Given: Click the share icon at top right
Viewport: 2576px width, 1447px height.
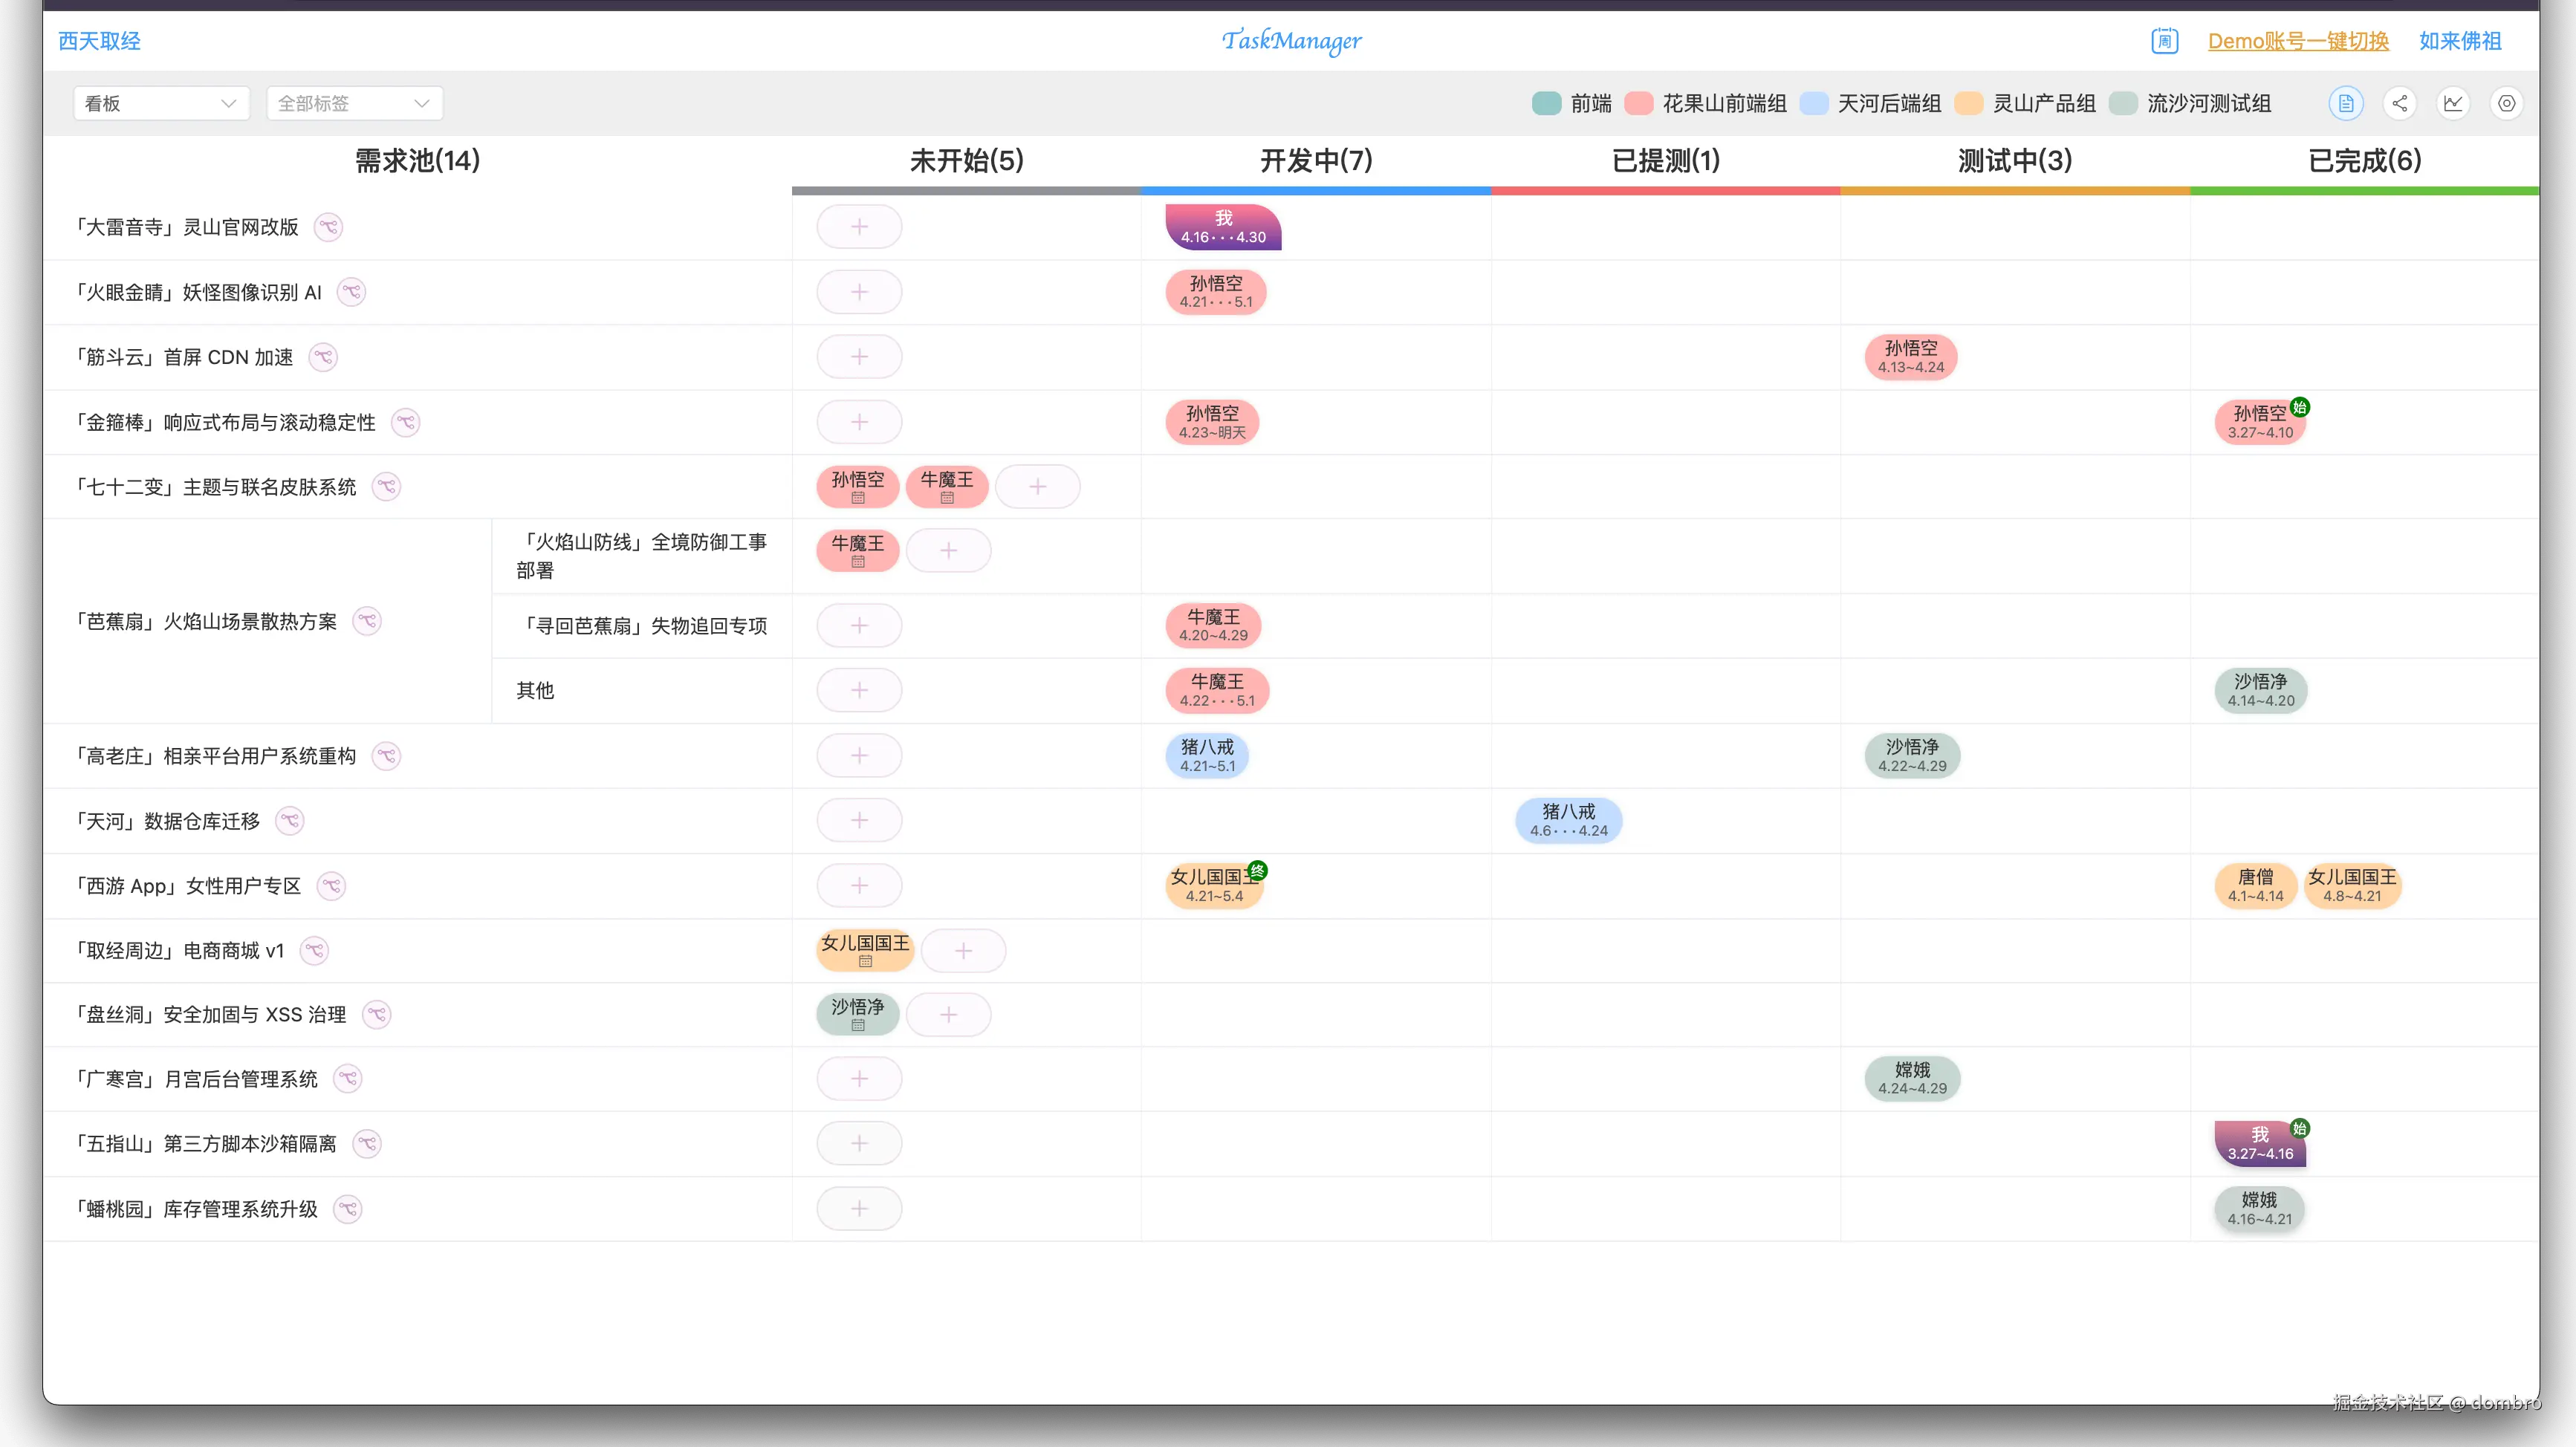Looking at the screenshot, I should 2400,103.
